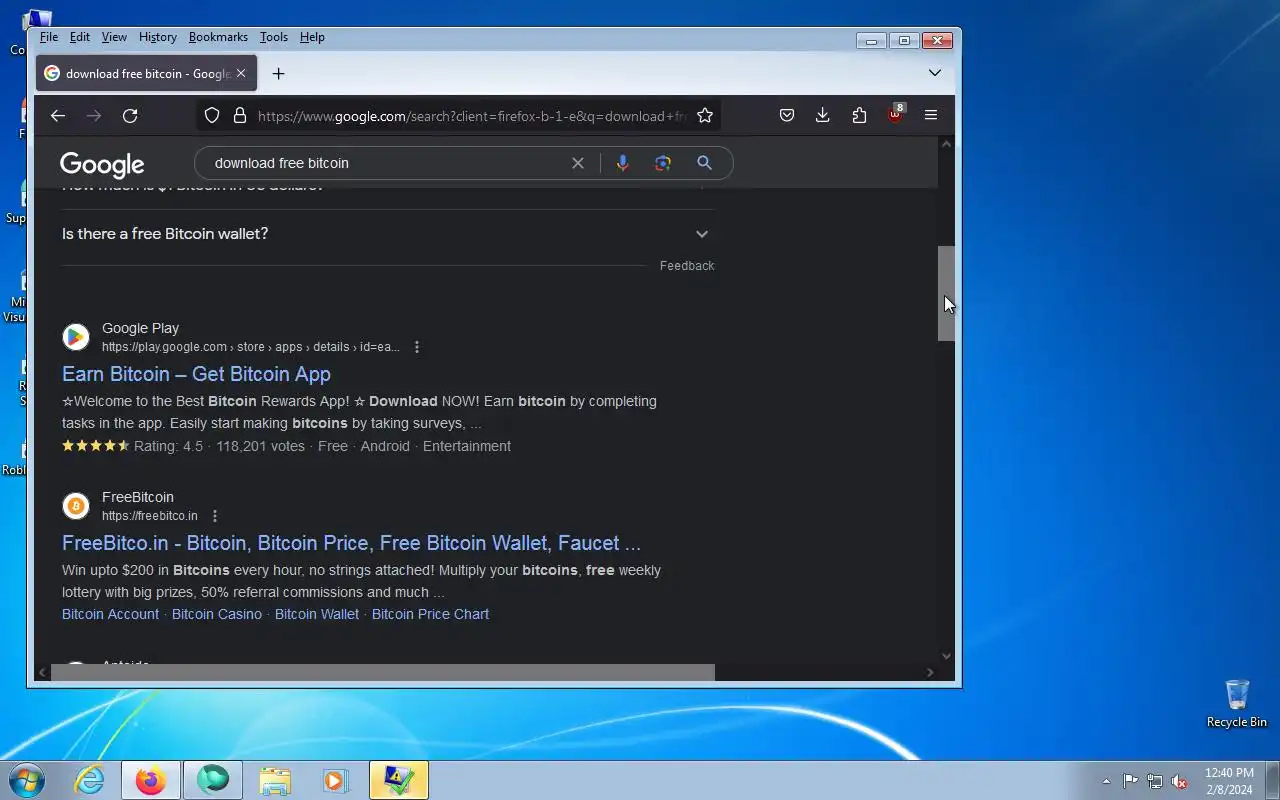
Task: Click the horizontal scroll-right arrow
Action: coord(930,672)
